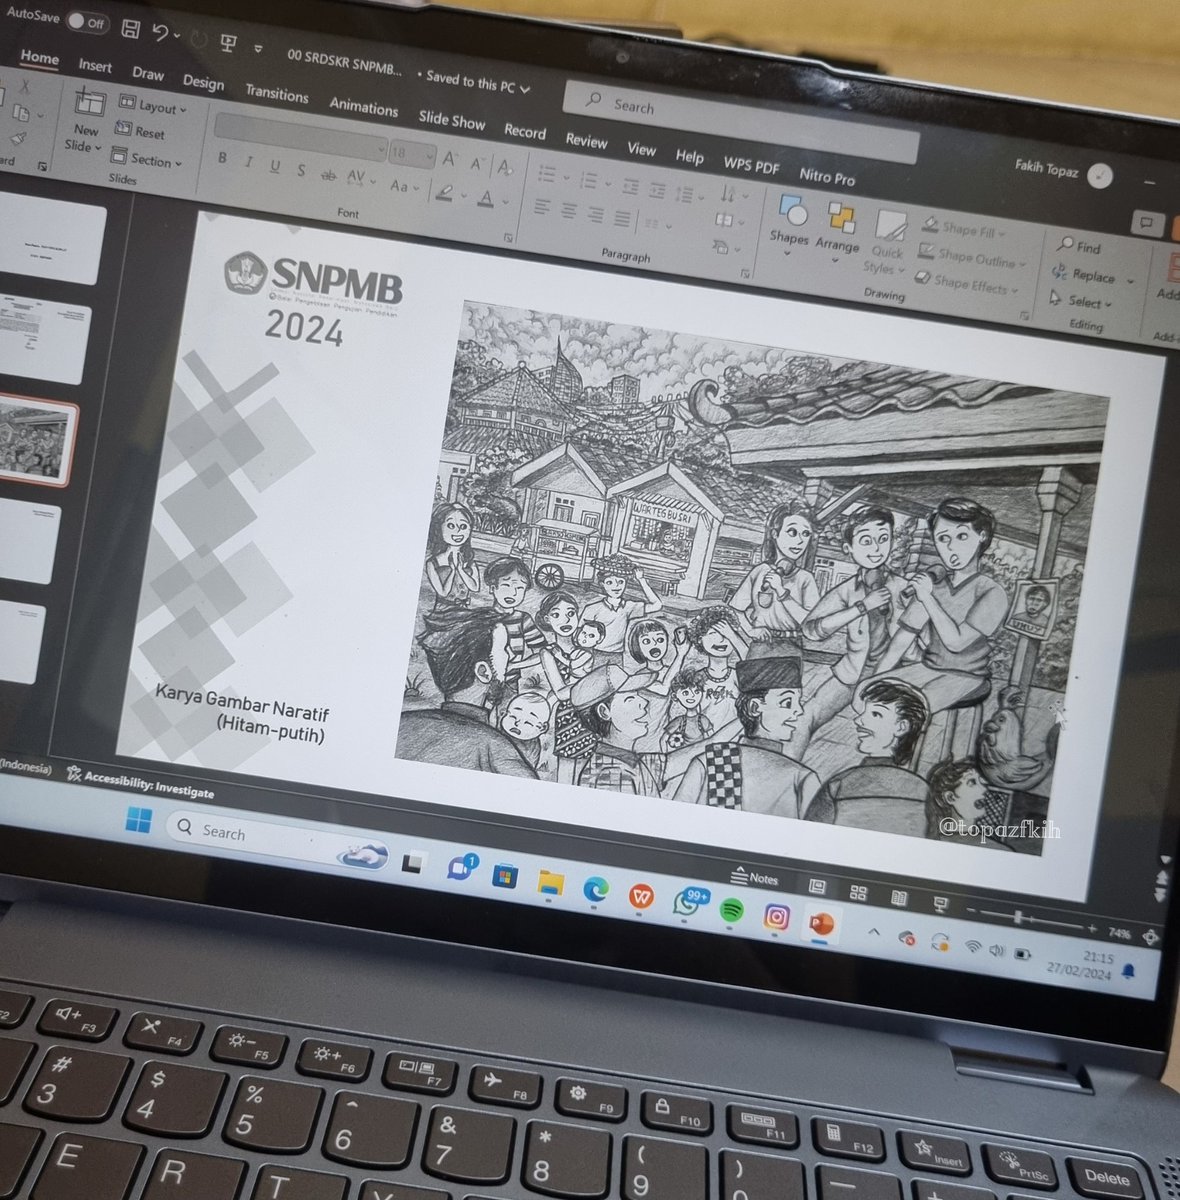Increase font size with the larger A icon
The image size is (1180, 1200).
click(x=450, y=159)
